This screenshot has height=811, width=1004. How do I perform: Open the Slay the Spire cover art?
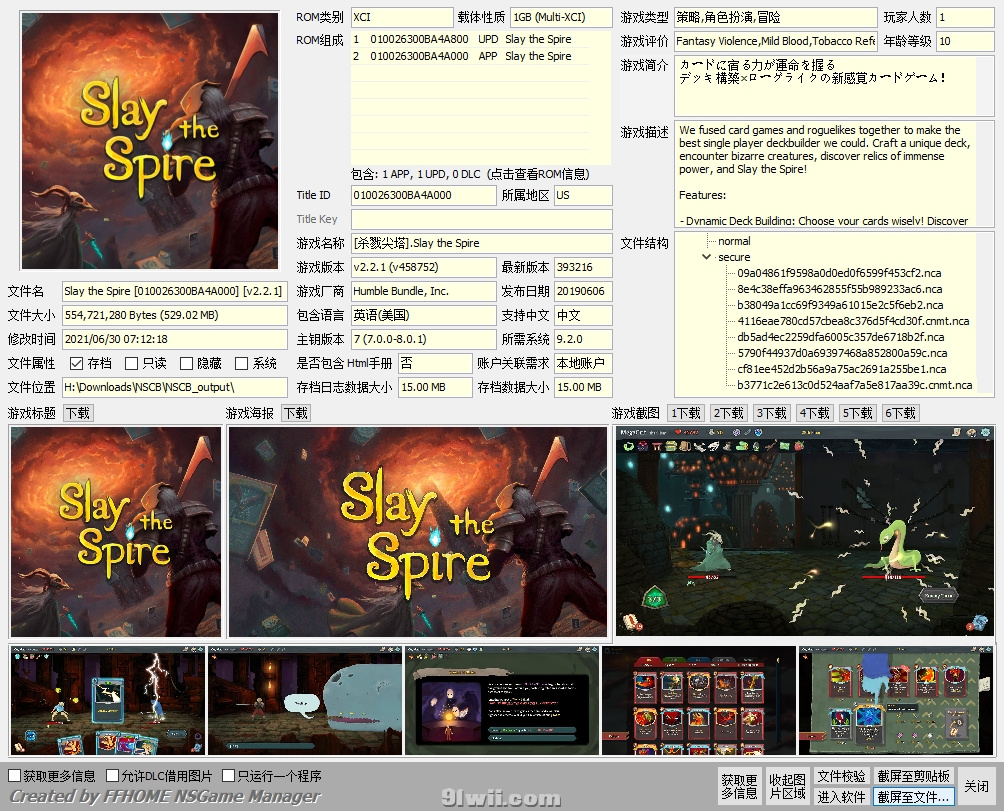[x=150, y=140]
